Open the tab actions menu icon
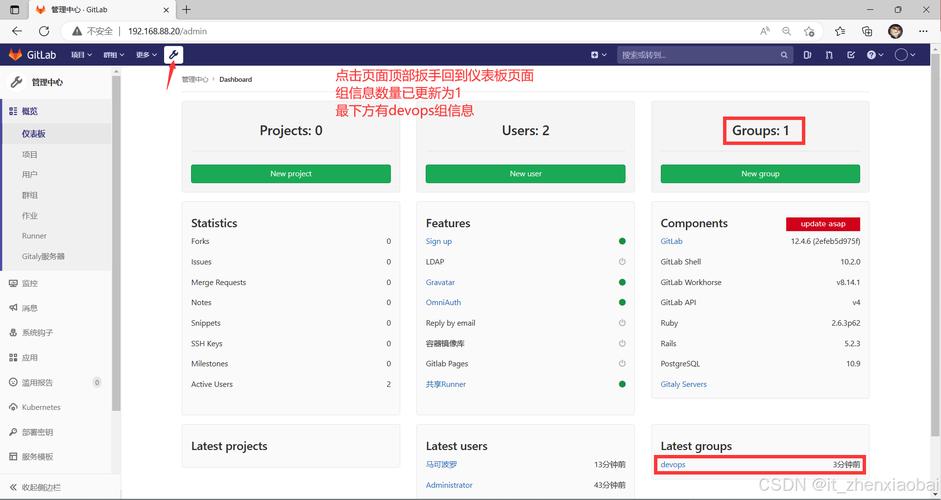The width and height of the screenshot is (941, 500). (15, 10)
